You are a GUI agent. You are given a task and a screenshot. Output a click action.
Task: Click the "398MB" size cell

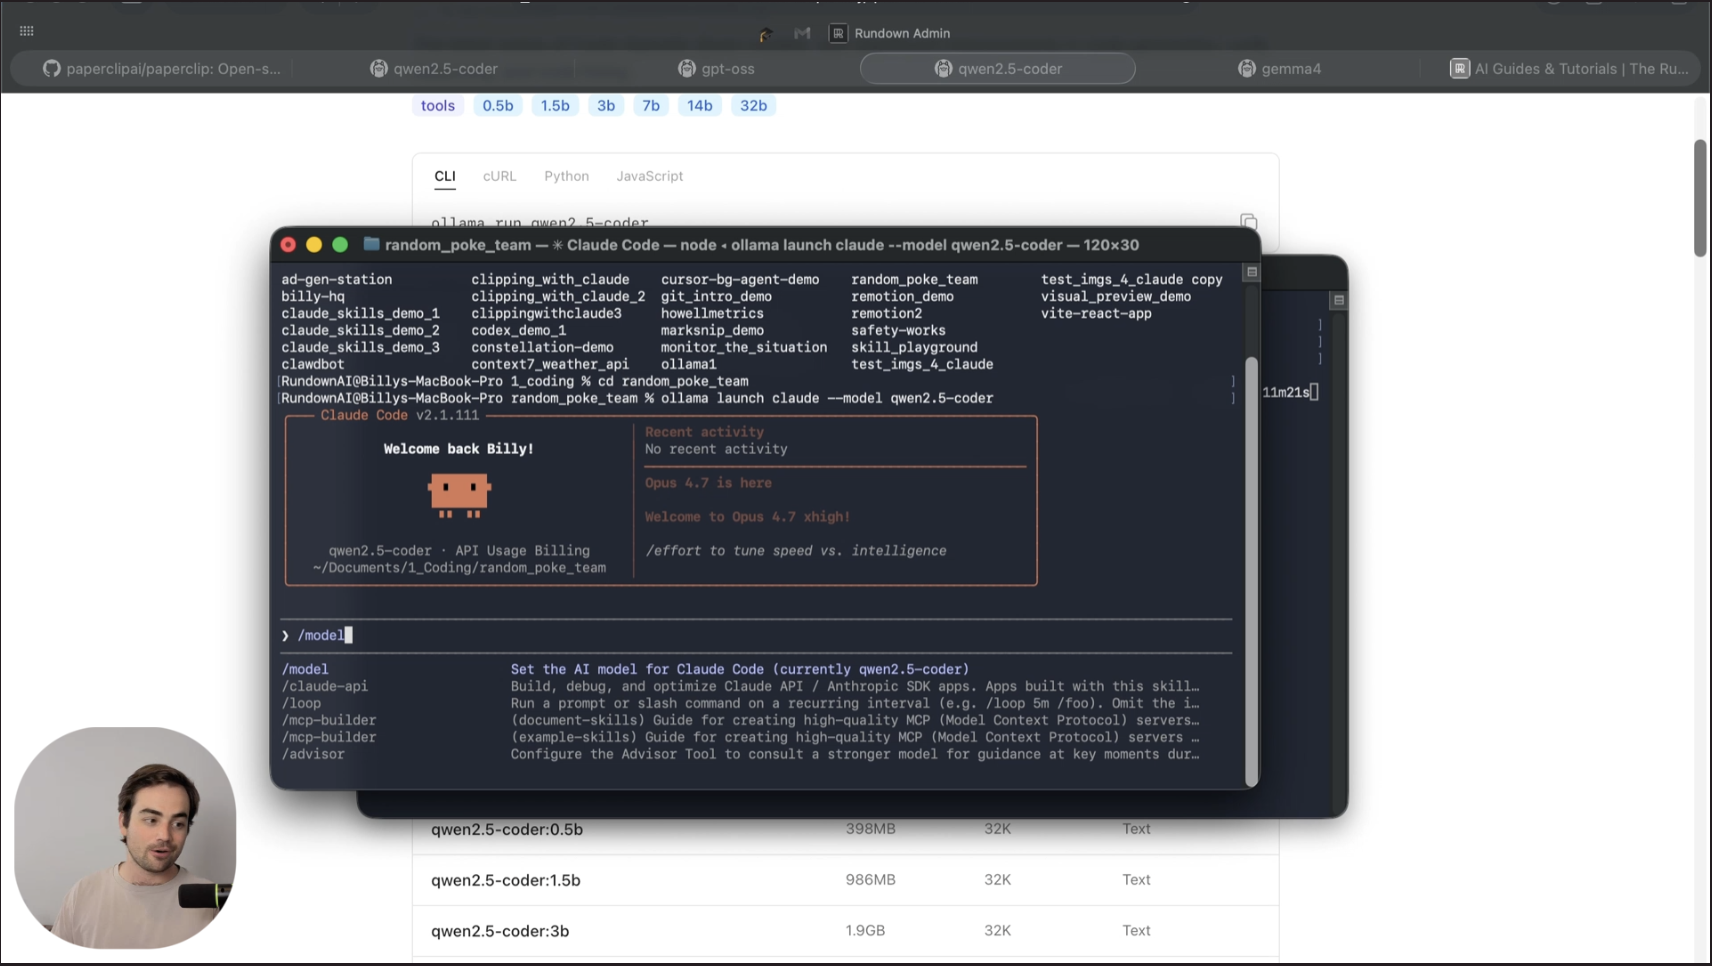pyautogui.click(x=871, y=829)
